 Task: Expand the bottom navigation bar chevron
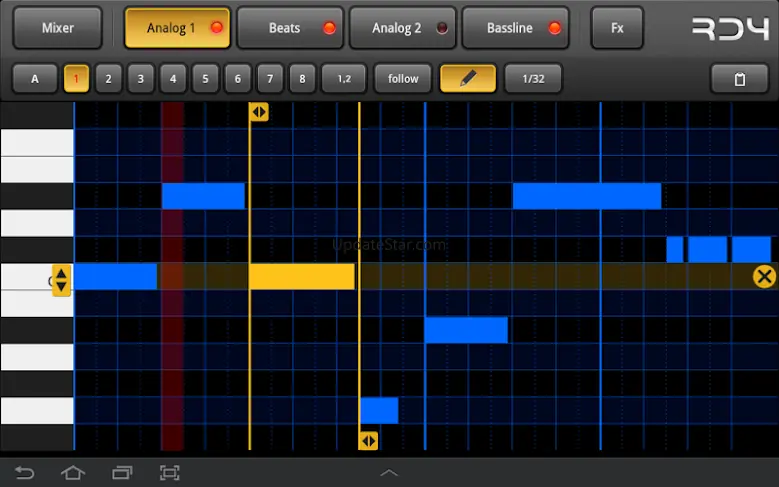coord(389,472)
